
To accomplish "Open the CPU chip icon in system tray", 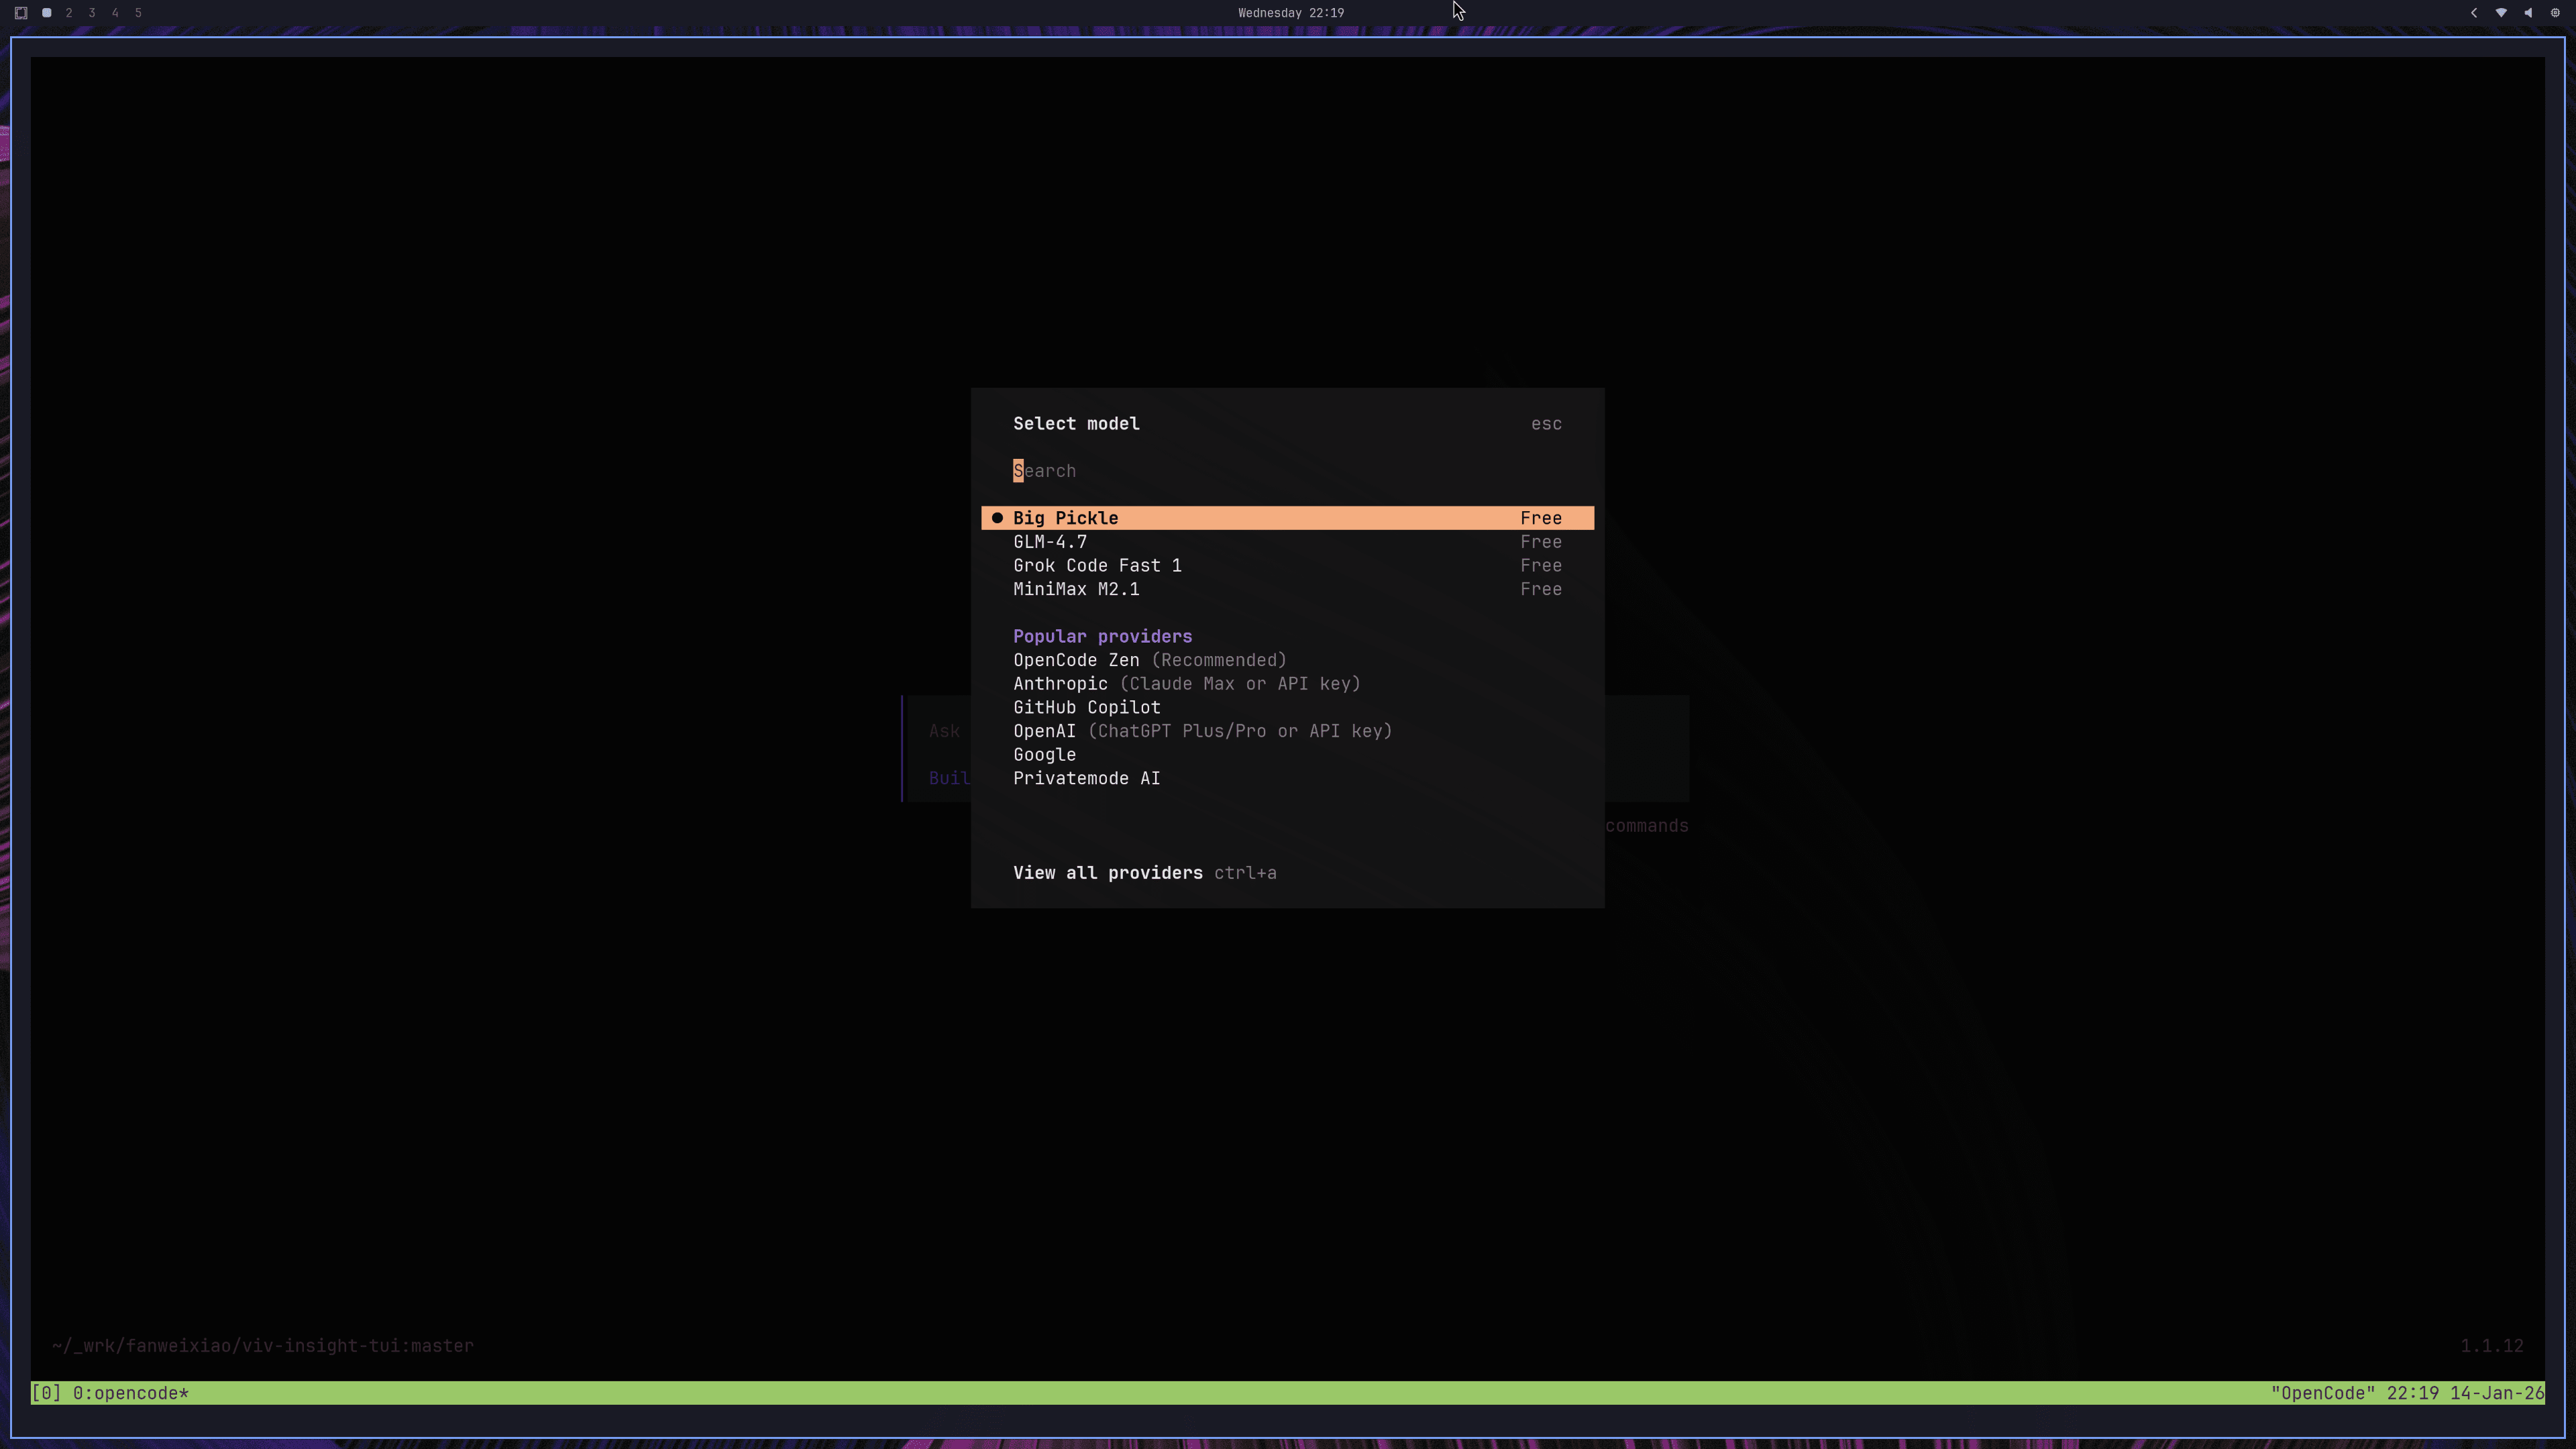I will tap(2555, 13).
